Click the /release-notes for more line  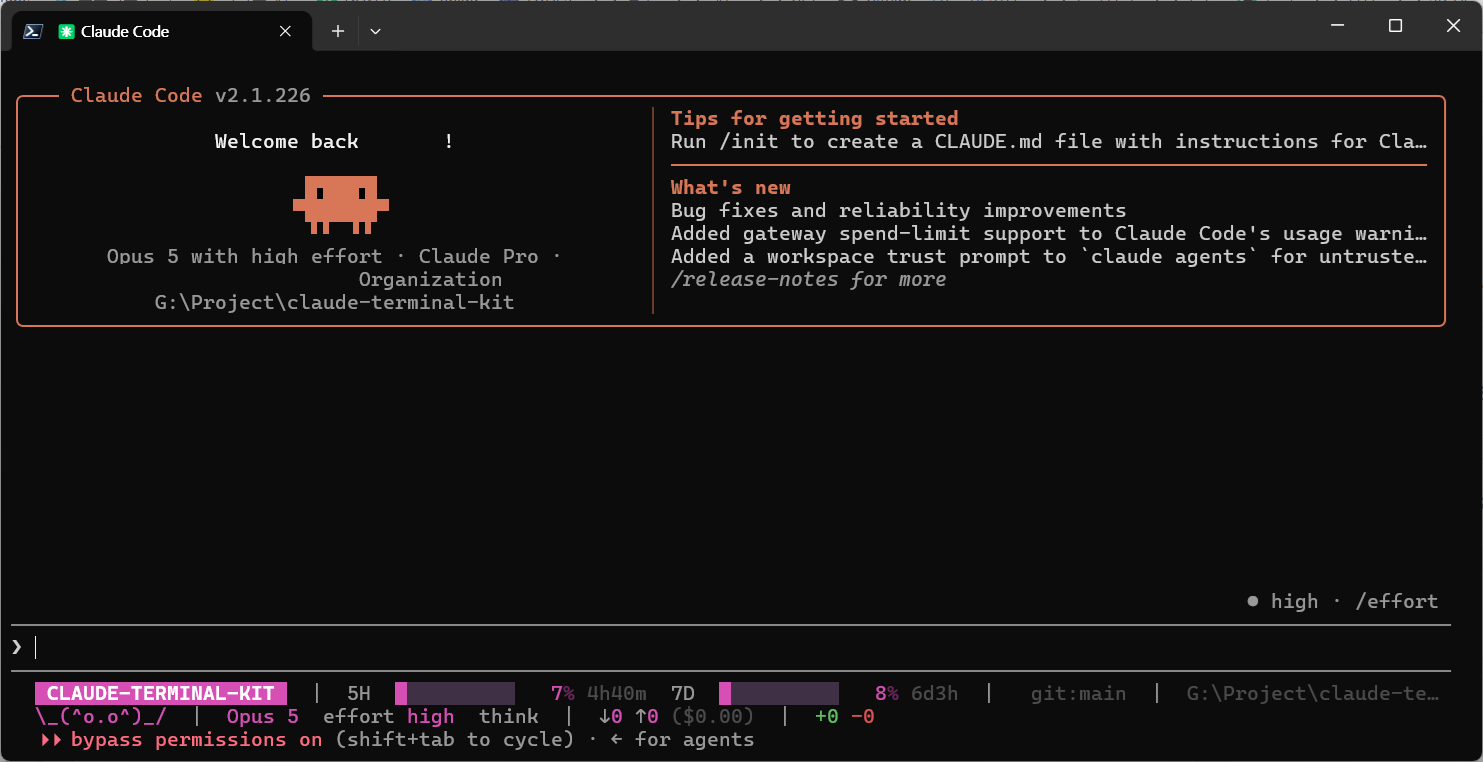809,279
